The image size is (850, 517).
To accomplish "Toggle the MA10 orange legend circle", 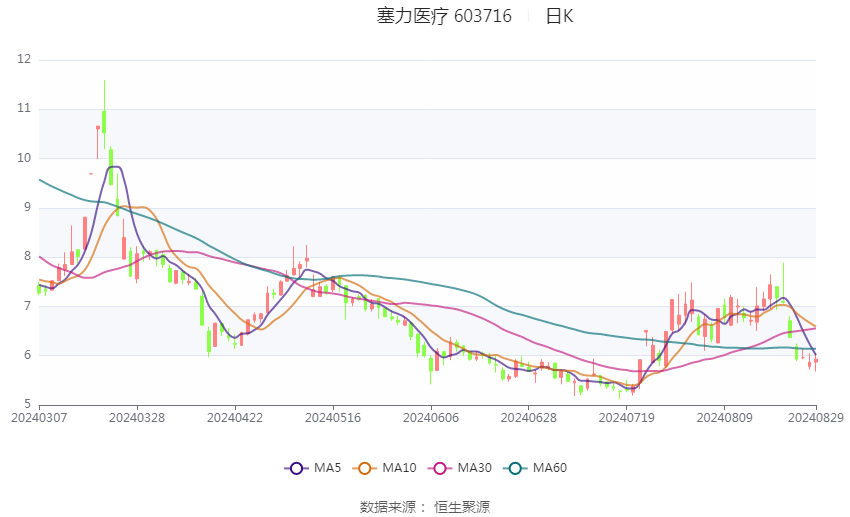I will (x=364, y=468).
